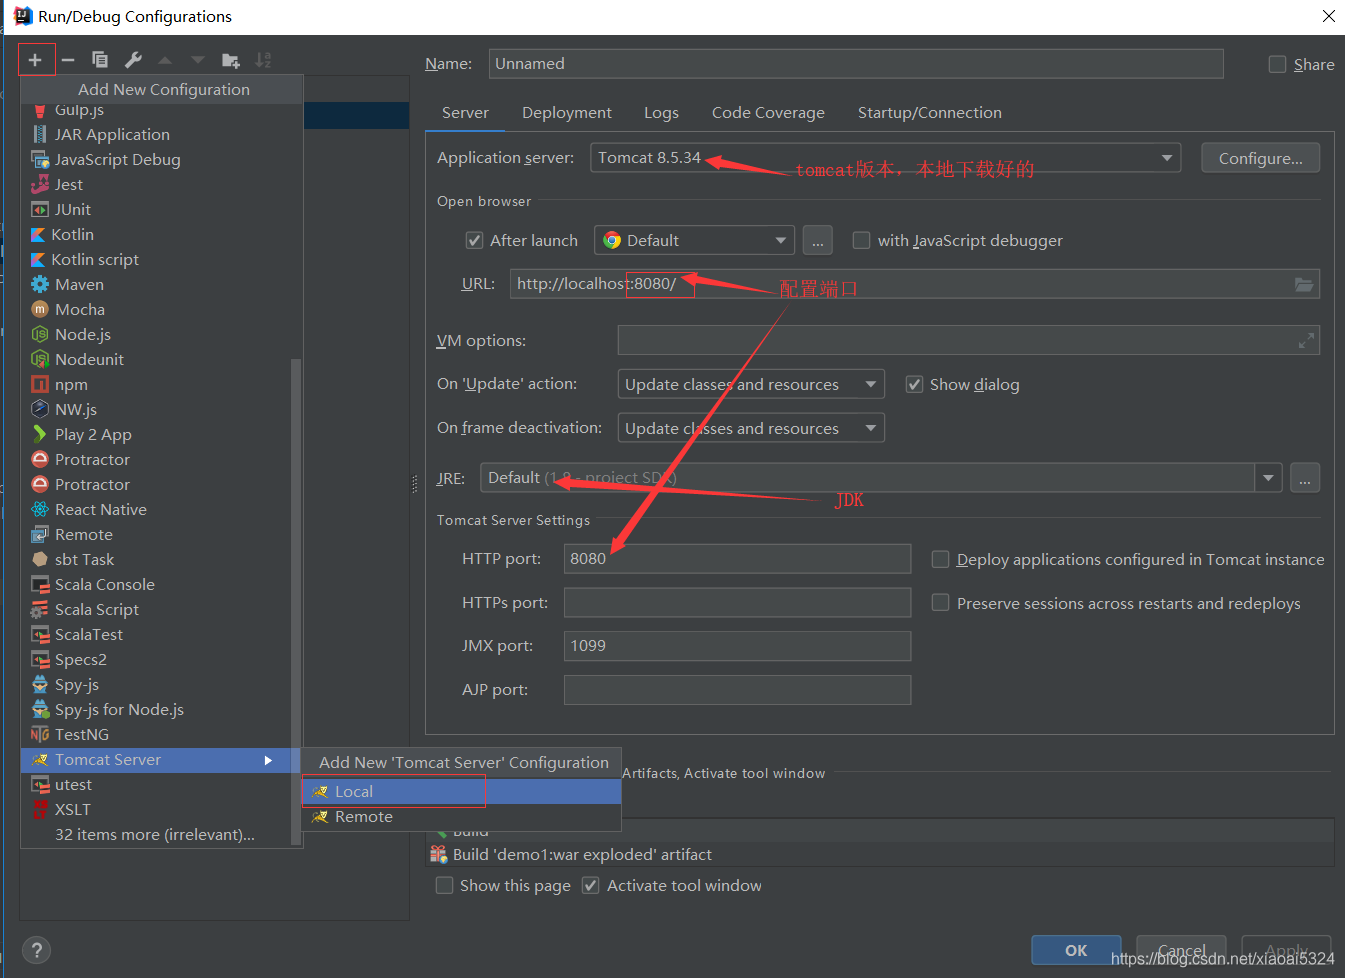
Task: Expand the Tomcat Server submenu
Action: pyautogui.click(x=161, y=760)
